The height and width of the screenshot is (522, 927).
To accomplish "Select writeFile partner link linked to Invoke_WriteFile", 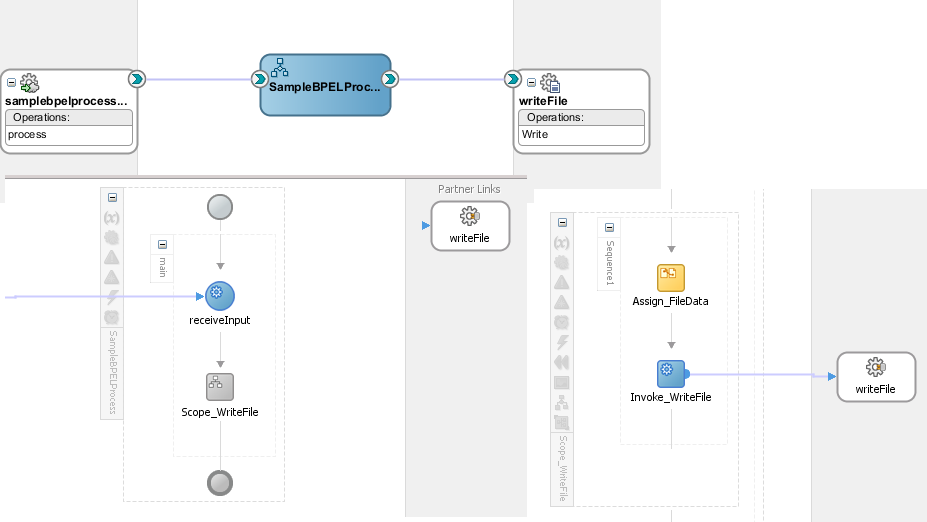I will point(876,377).
